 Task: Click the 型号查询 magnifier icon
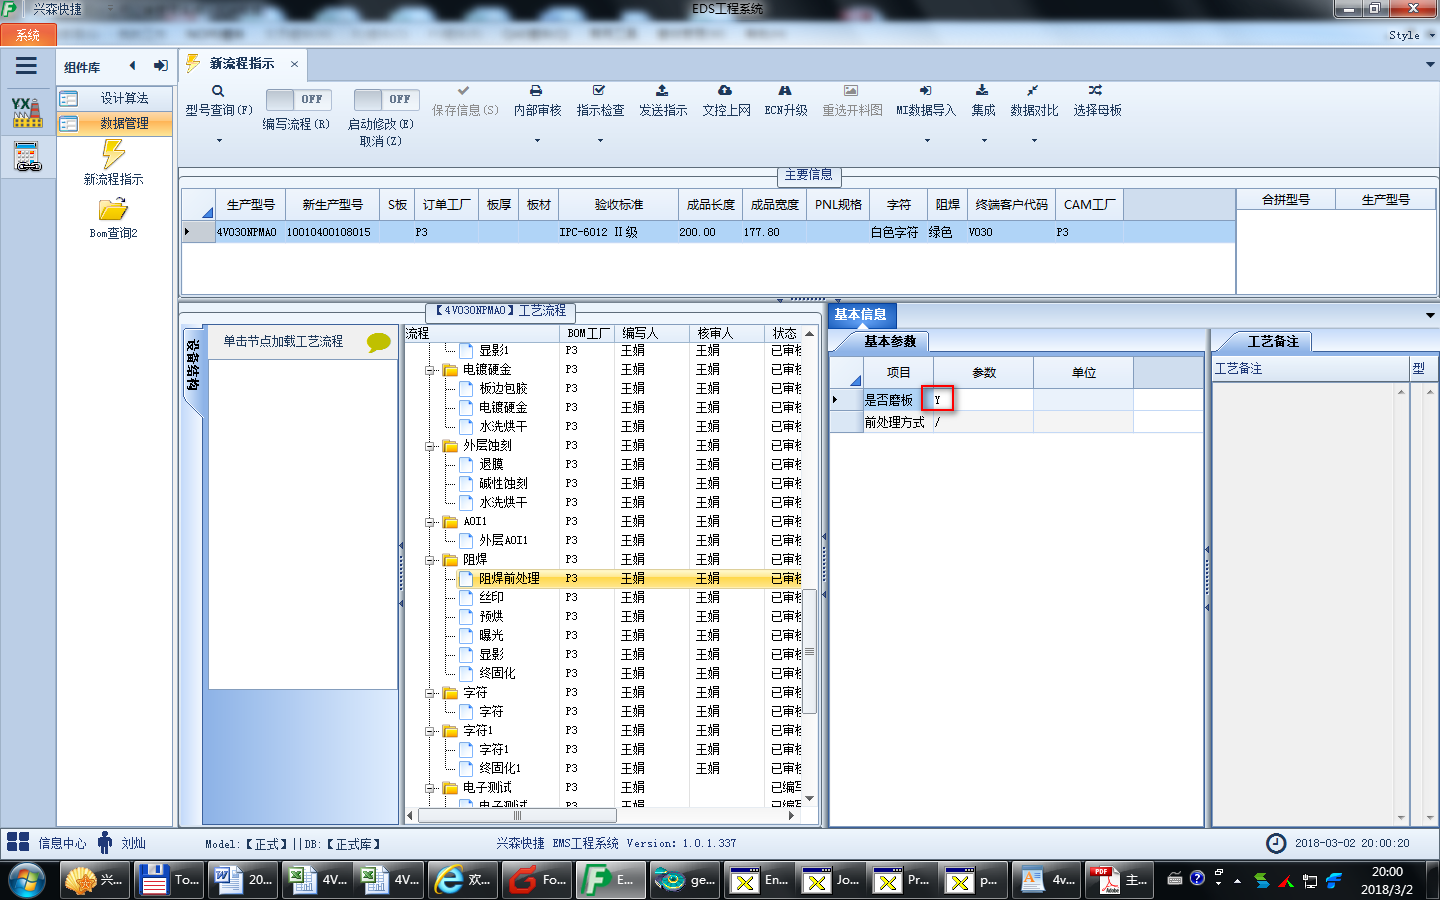[218, 91]
